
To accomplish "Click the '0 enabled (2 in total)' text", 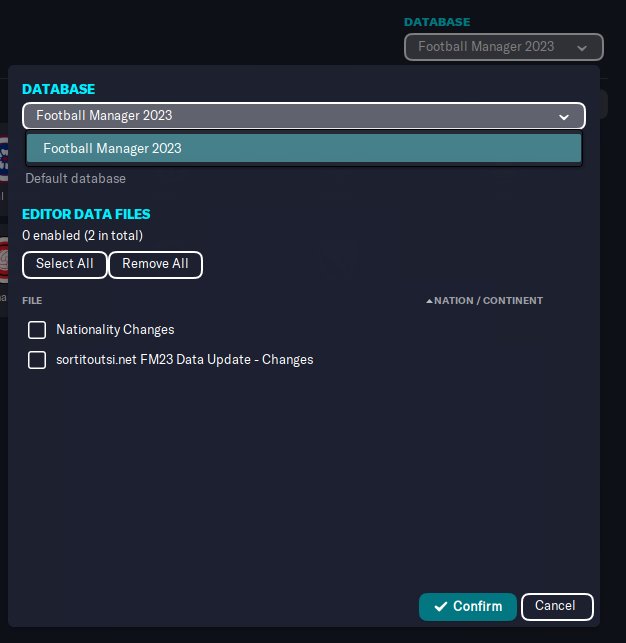I will pos(82,235).
